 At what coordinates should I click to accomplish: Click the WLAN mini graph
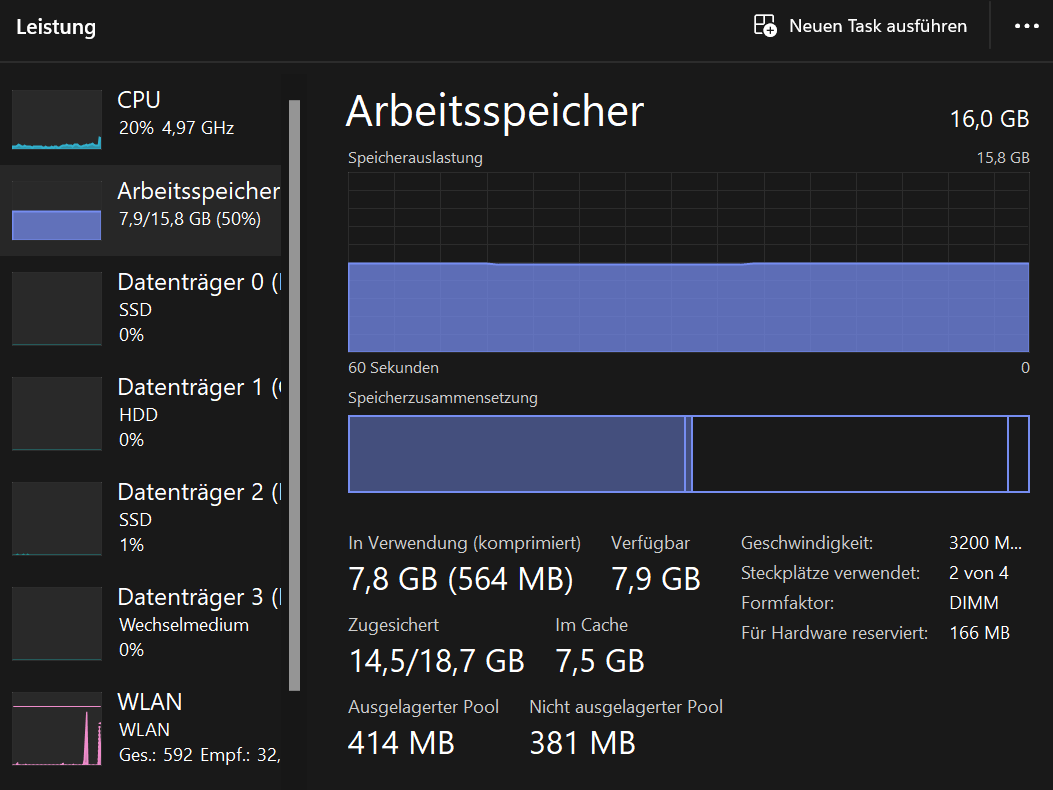click(56, 727)
